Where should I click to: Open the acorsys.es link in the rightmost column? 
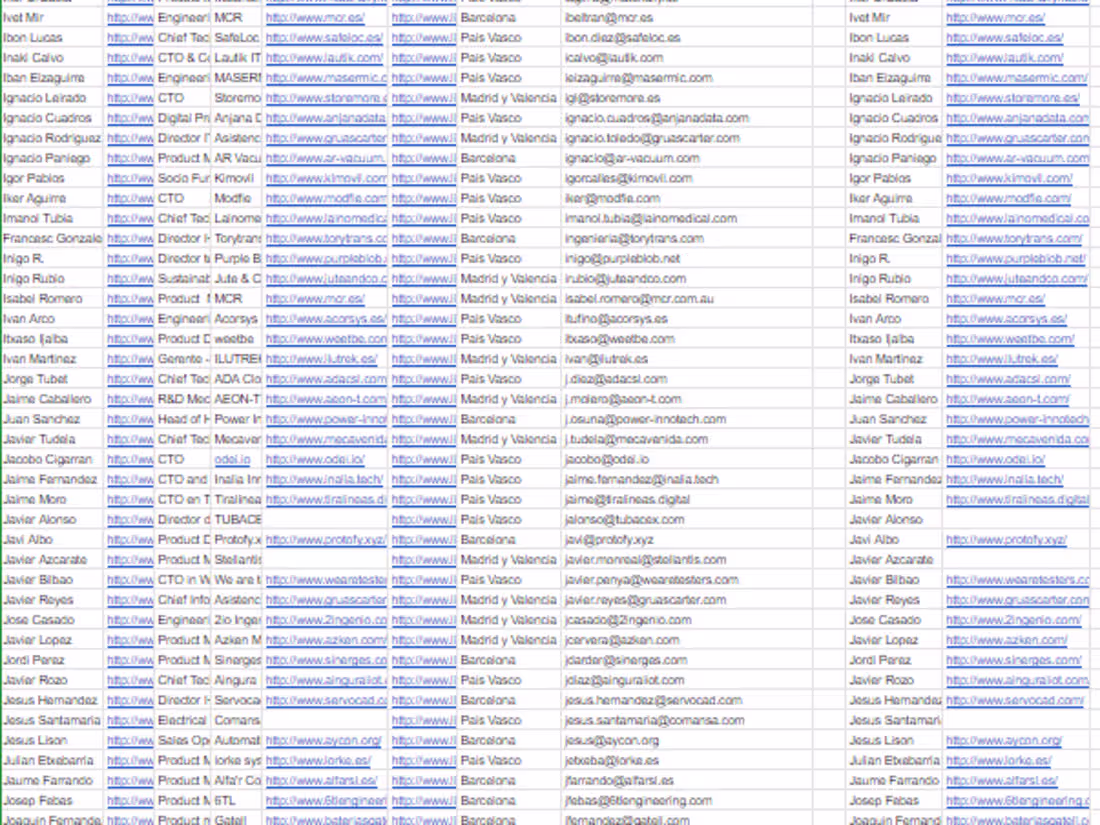pyautogui.click(x=1006, y=319)
